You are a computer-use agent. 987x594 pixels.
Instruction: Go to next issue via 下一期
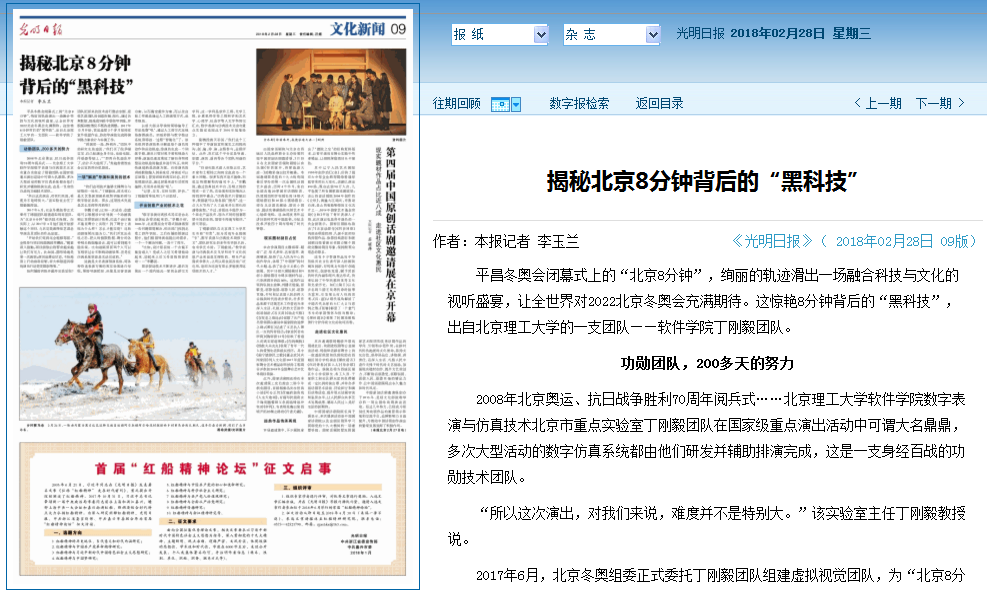[x=933, y=103]
